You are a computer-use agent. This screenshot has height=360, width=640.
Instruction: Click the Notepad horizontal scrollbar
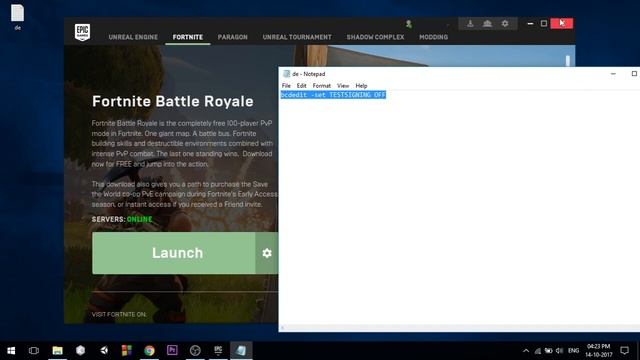click(459, 328)
